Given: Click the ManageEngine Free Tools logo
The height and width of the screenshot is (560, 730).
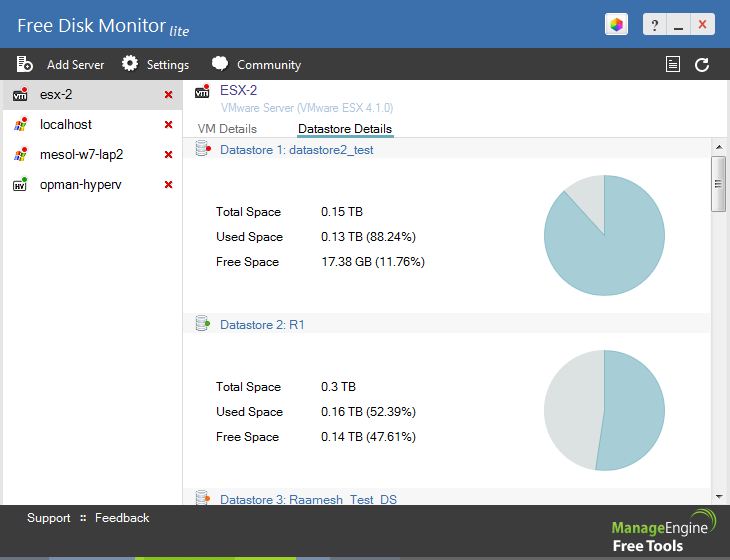Looking at the screenshot, I should point(663,531).
